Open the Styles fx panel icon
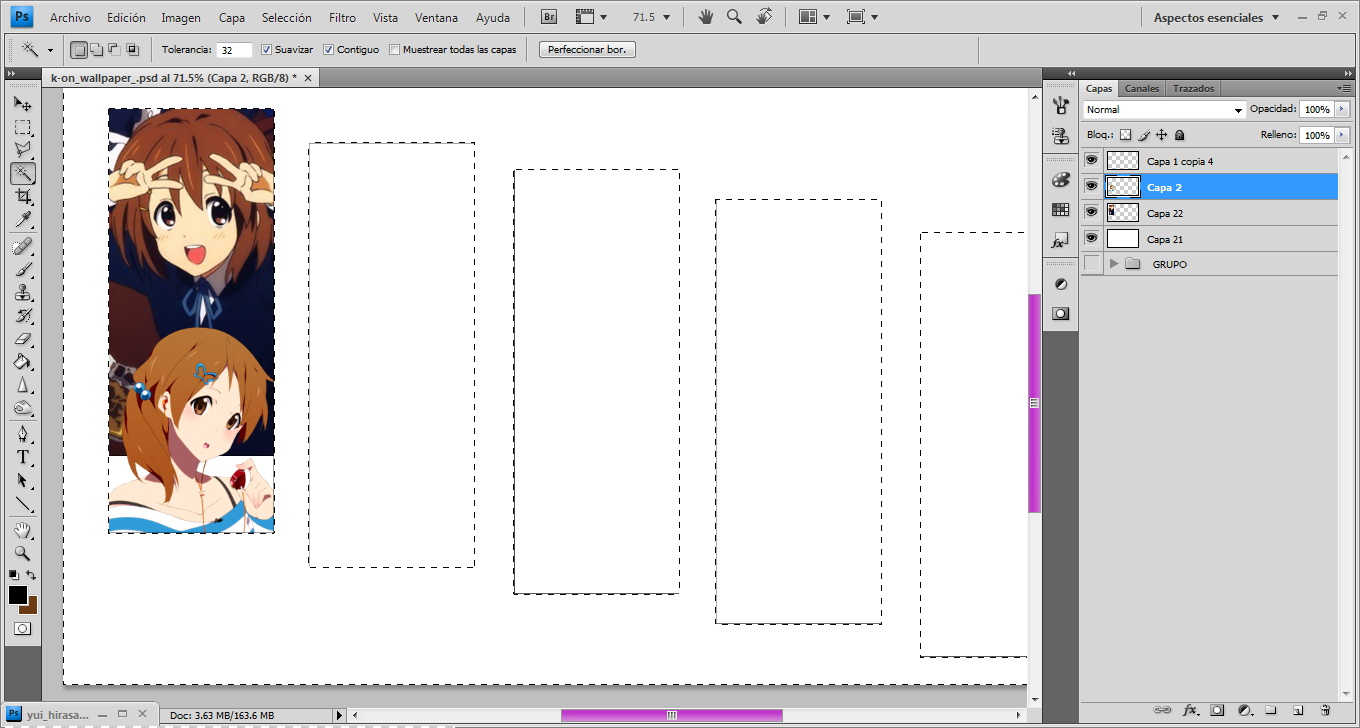 (1061, 240)
